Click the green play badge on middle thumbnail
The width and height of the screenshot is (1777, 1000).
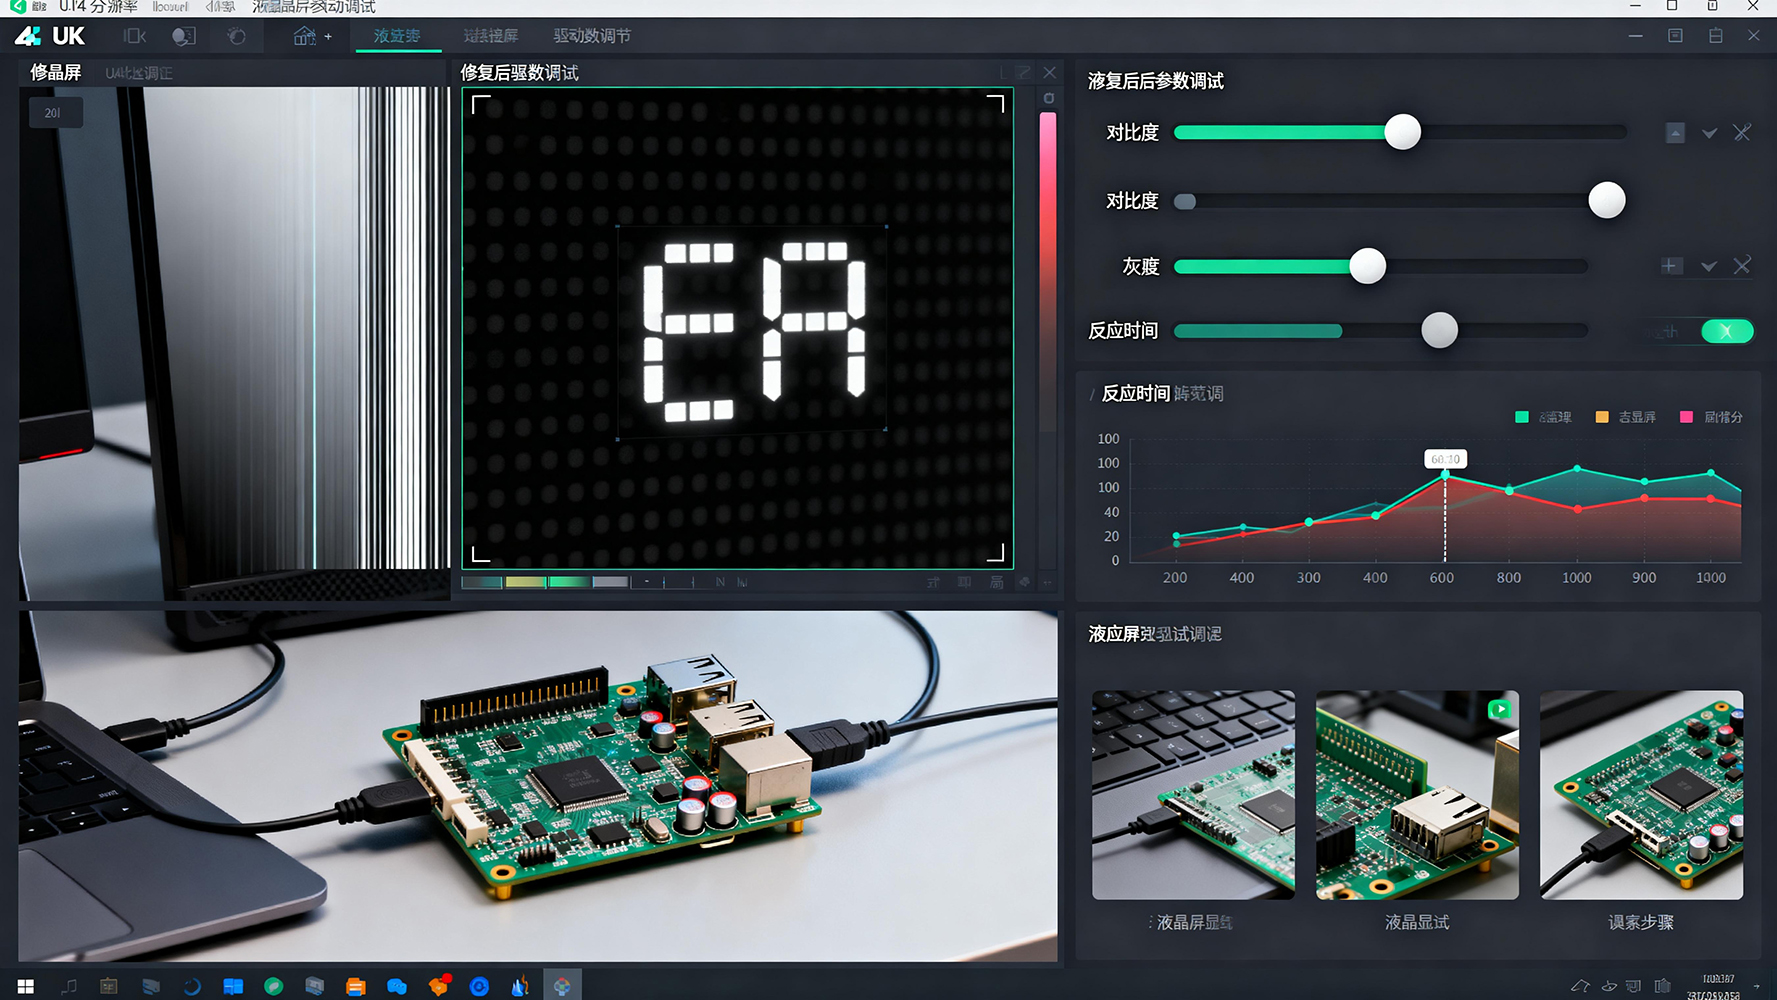click(x=1499, y=709)
